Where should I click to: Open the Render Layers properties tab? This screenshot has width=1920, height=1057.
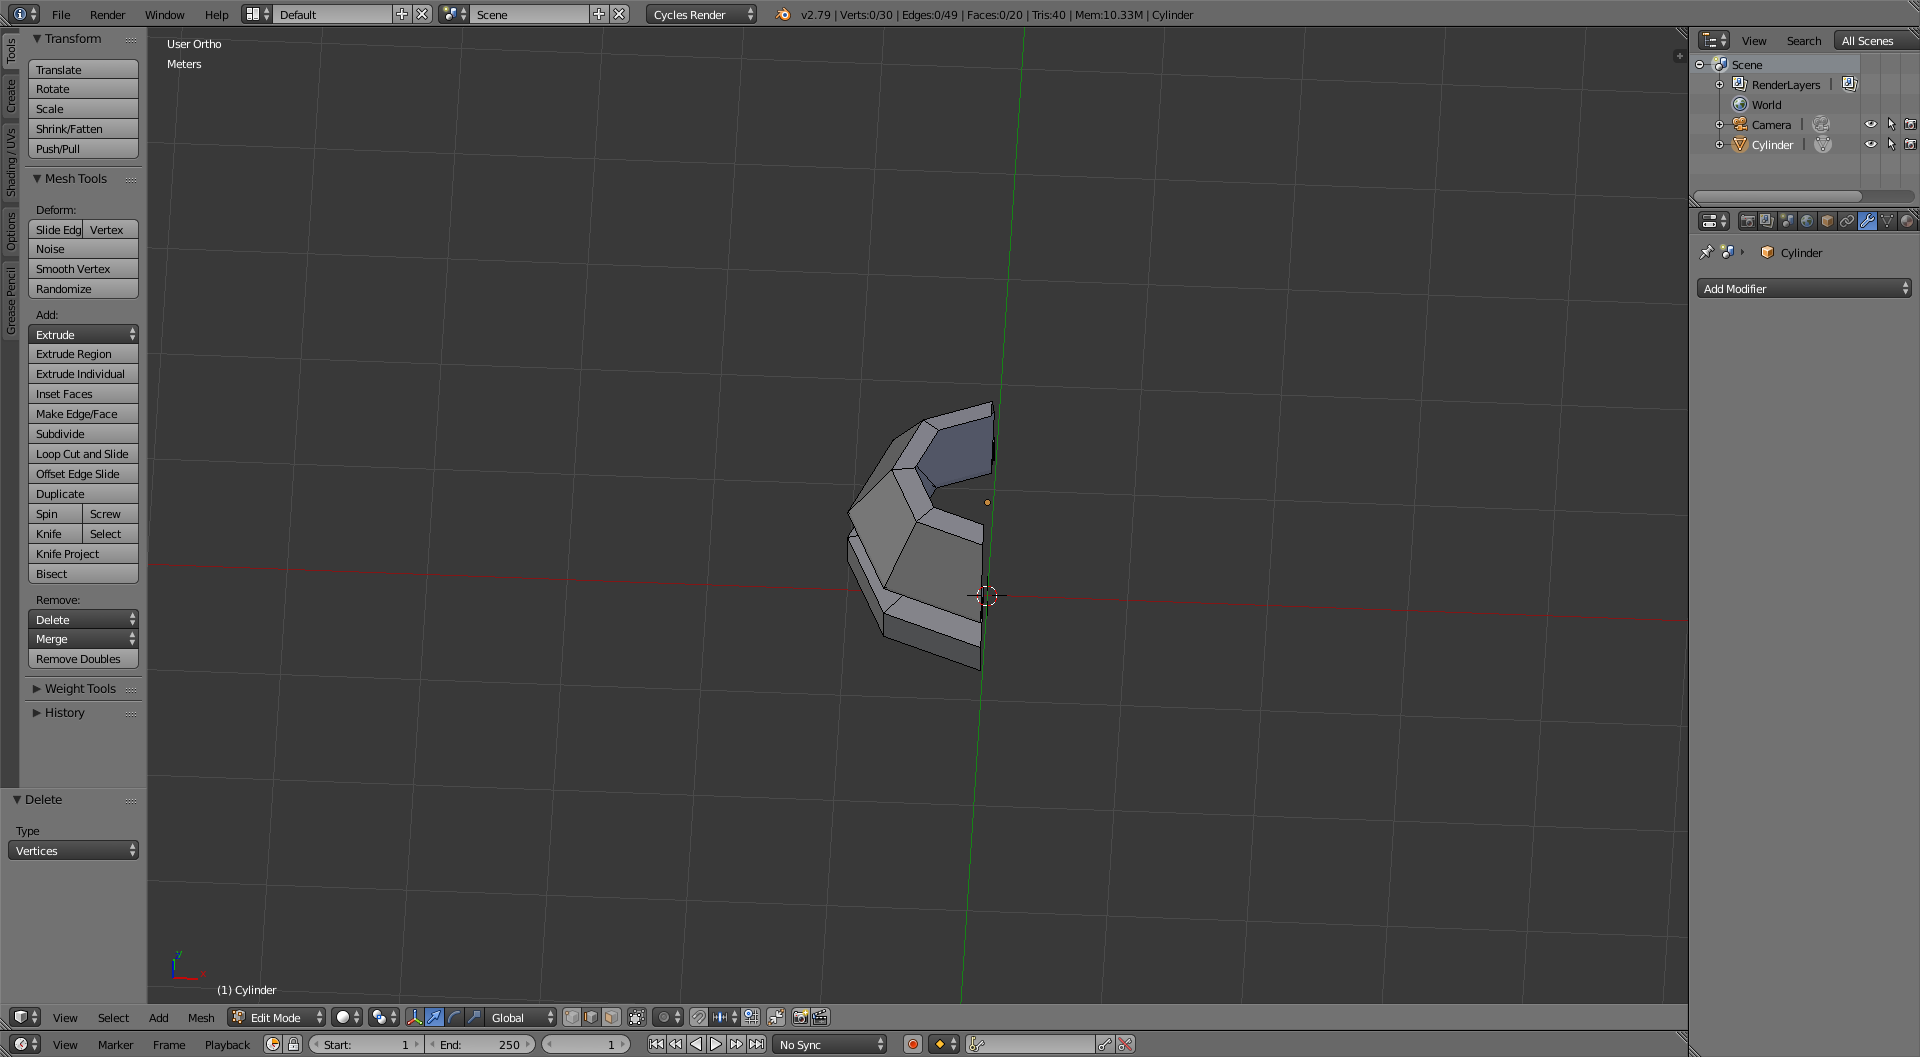tap(1767, 221)
